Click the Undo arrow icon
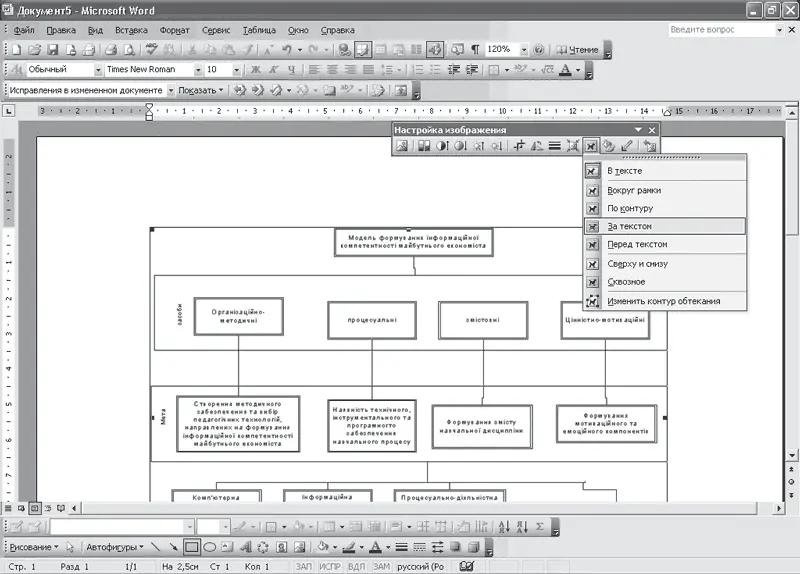This screenshot has height=574, width=800. tap(287, 49)
